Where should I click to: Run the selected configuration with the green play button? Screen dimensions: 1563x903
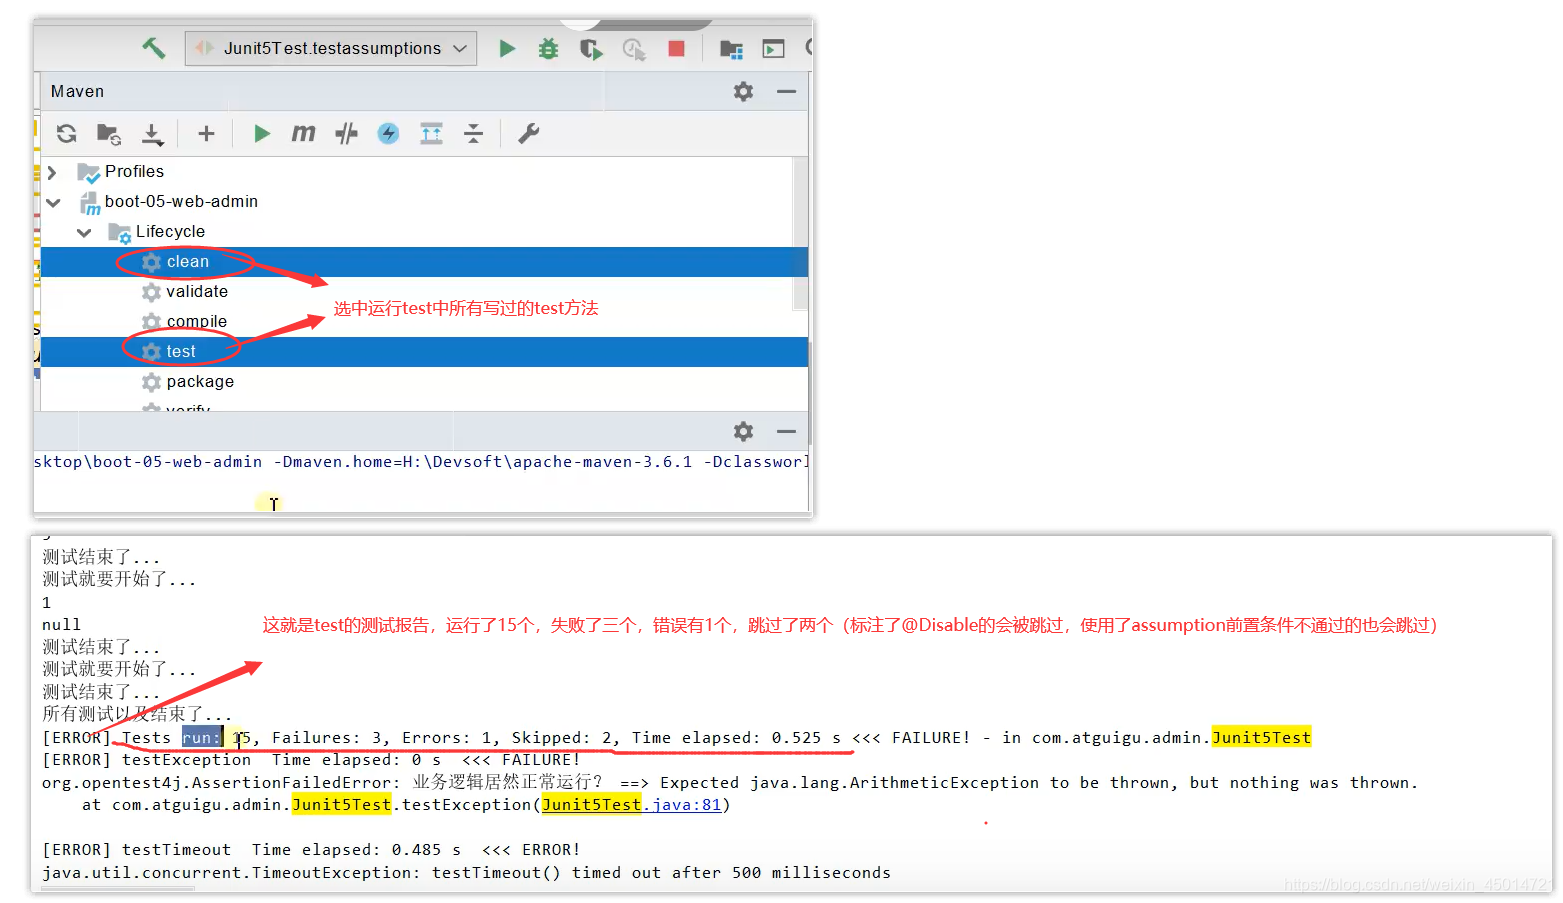(x=507, y=48)
